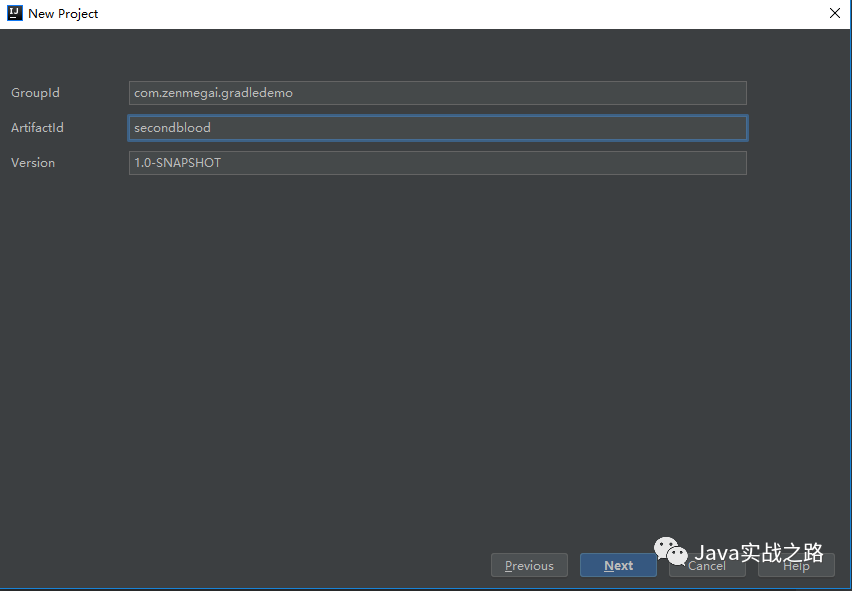Click the Version label

(33, 162)
